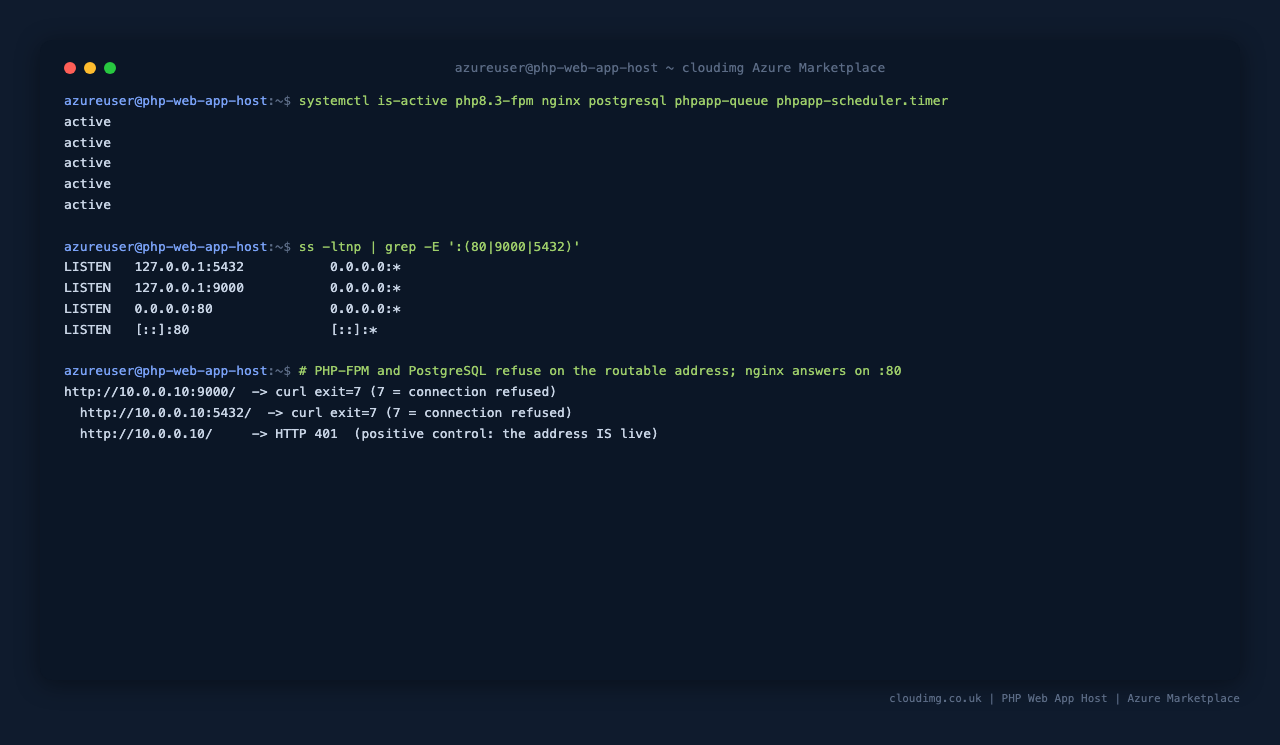Image resolution: width=1280 pixels, height=745 pixels.
Task: Click the last 'active' output line
Action: (x=88, y=205)
